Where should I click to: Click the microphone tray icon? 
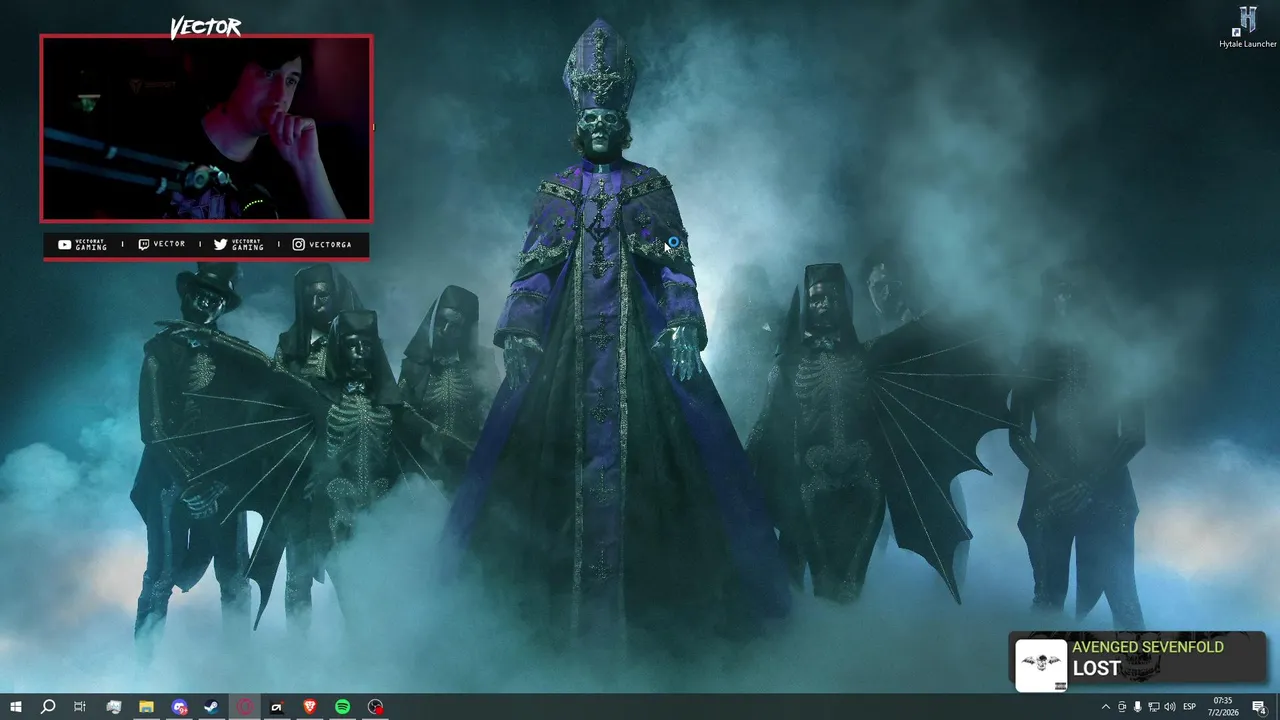1137,707
